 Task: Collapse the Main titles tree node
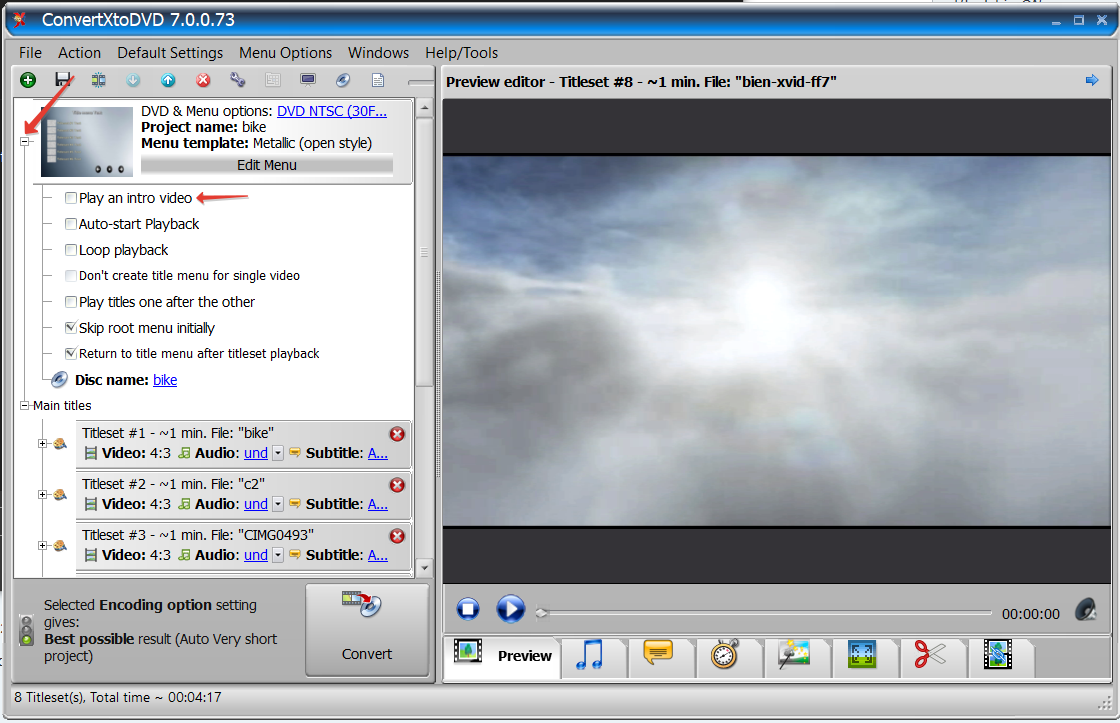[x=25, y=405]
